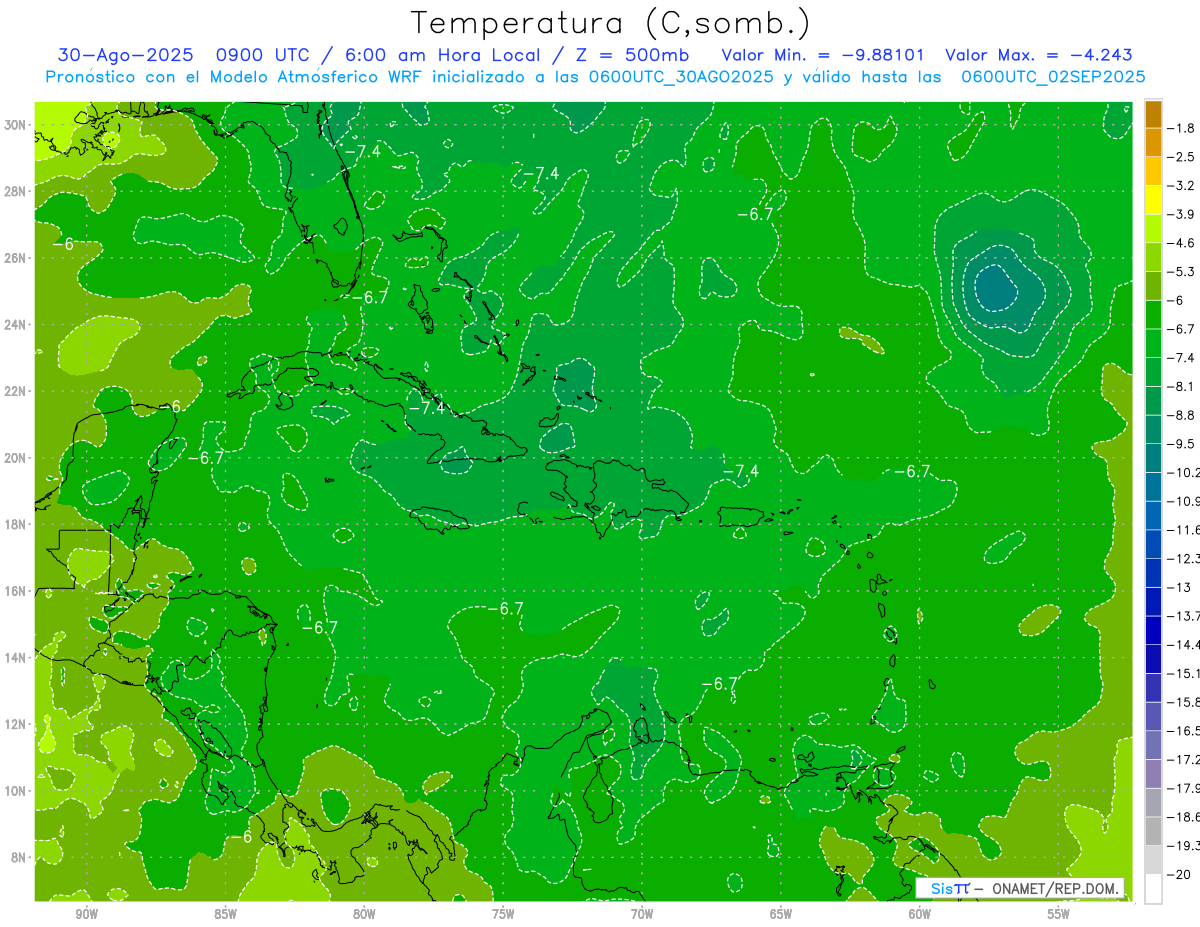Click the "-1.8" legend label
The height and width of the screenshot is (927, 1200).
pos(1182,128)
